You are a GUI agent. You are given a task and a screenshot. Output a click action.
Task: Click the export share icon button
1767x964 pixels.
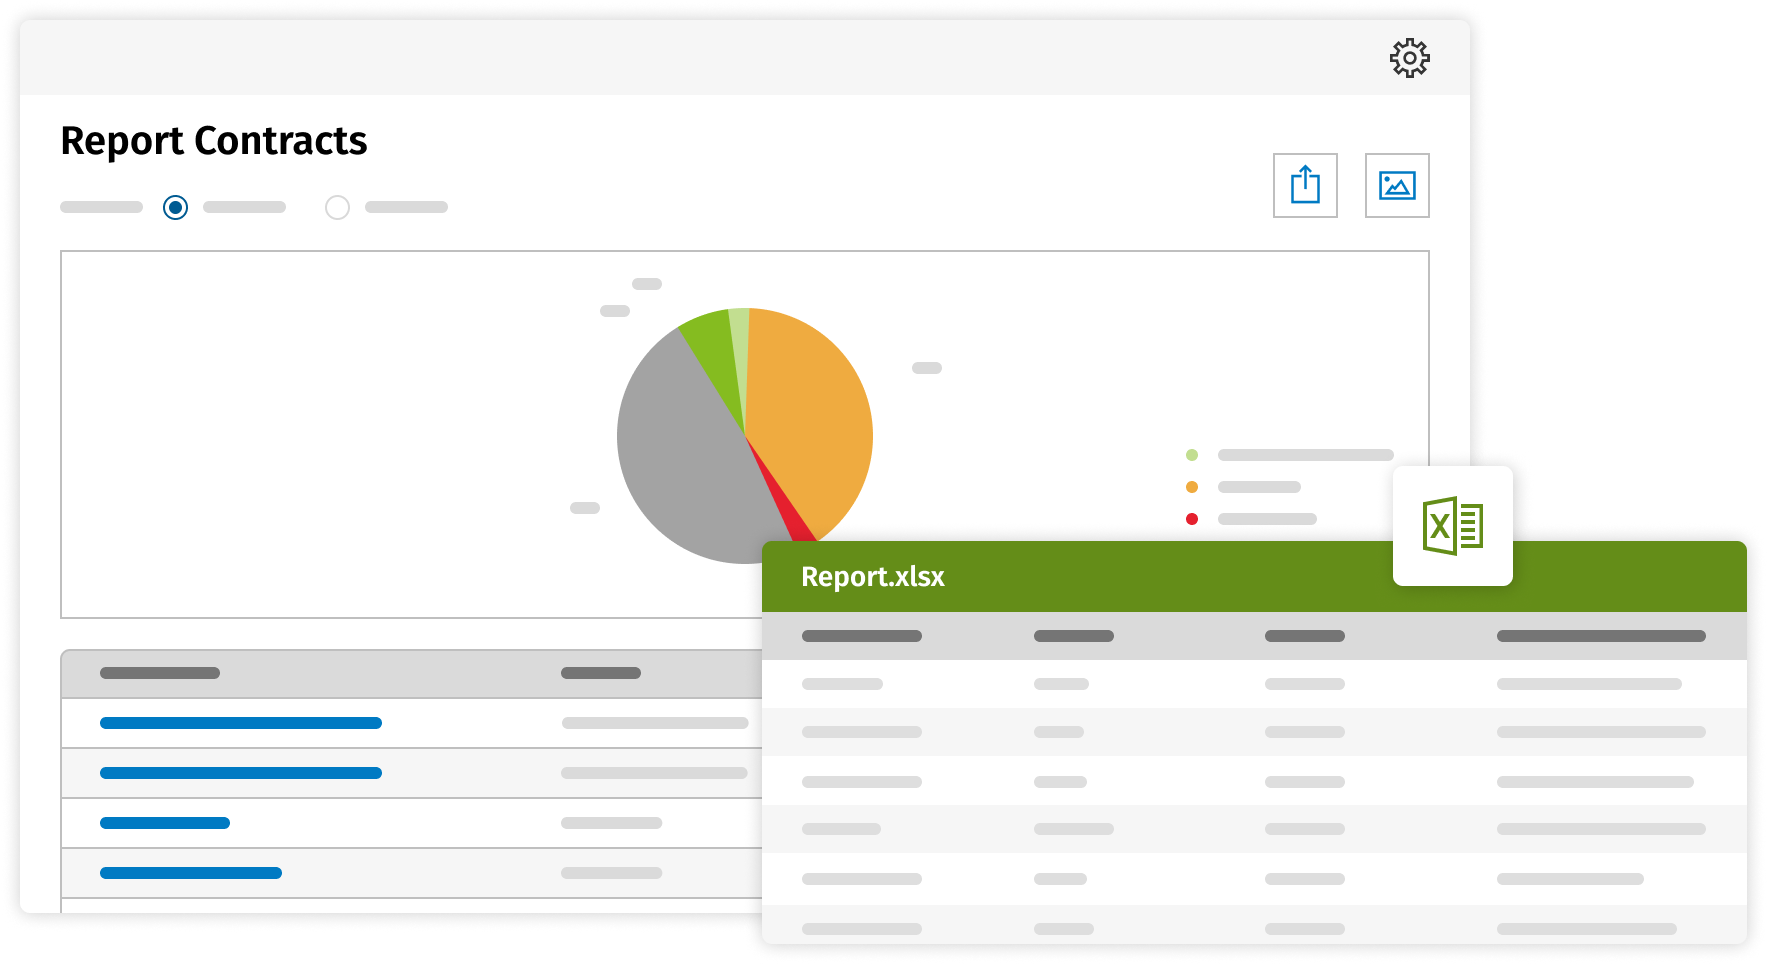(1305, 185)
